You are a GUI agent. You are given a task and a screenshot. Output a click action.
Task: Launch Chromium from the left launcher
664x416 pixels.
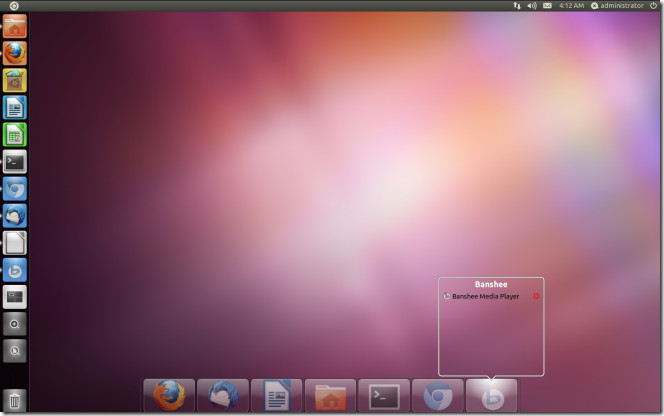[x=15, y=189]
